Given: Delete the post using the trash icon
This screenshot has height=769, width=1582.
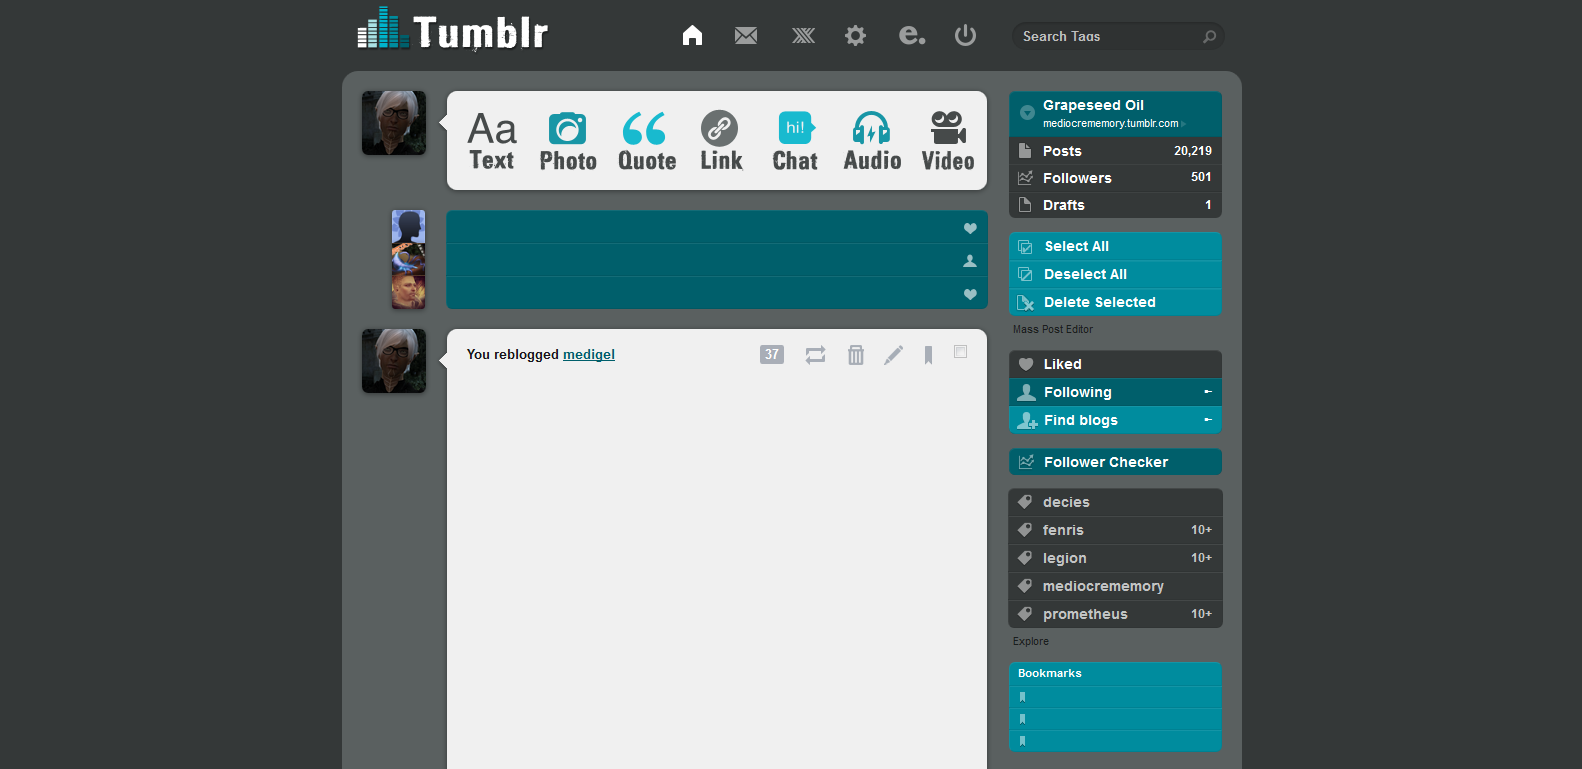Looking at the screenshot, I should click(856, 355).
